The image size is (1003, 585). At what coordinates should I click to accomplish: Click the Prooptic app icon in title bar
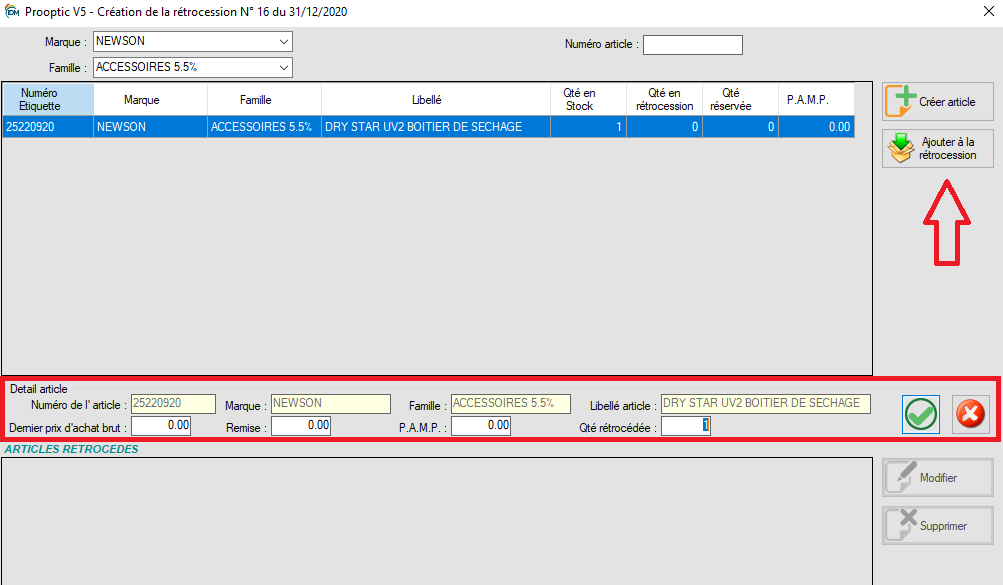12,12
